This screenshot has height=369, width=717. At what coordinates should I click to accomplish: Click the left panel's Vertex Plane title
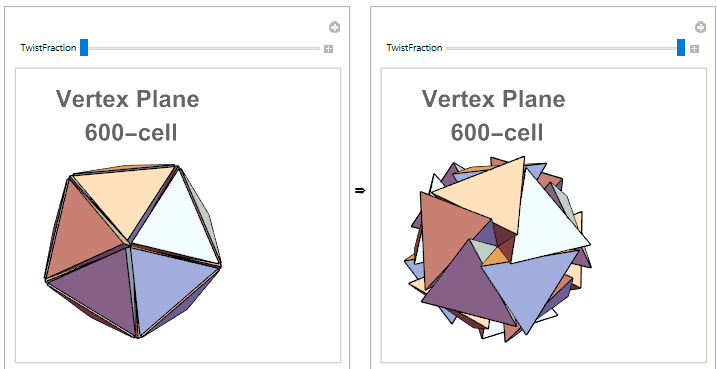128,99
